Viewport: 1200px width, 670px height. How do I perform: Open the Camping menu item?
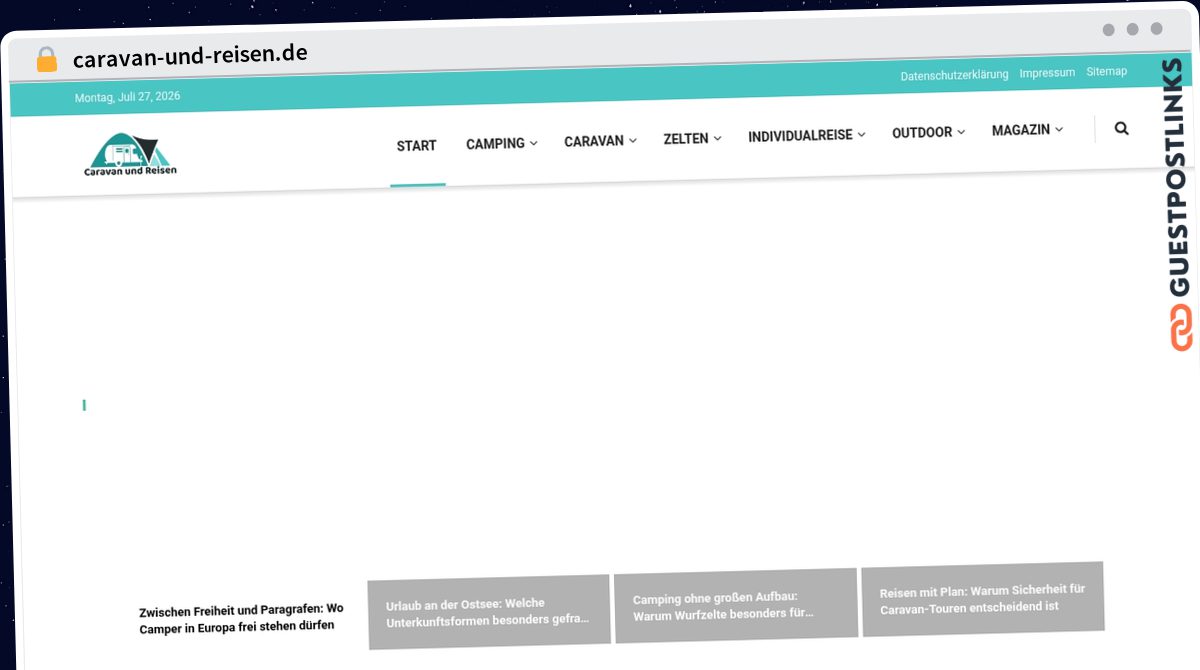pos(495,144)
